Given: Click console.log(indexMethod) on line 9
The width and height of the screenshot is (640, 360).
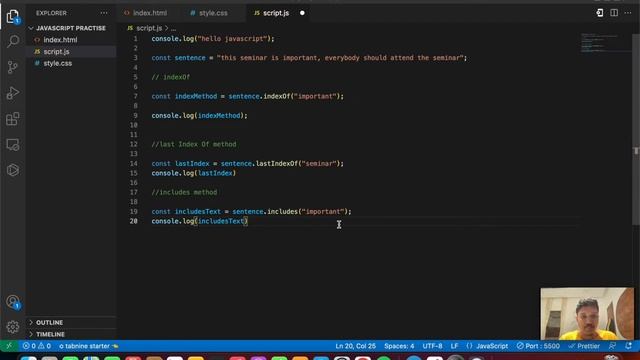Looking at the screenshot, I should [x=200, y=116].
